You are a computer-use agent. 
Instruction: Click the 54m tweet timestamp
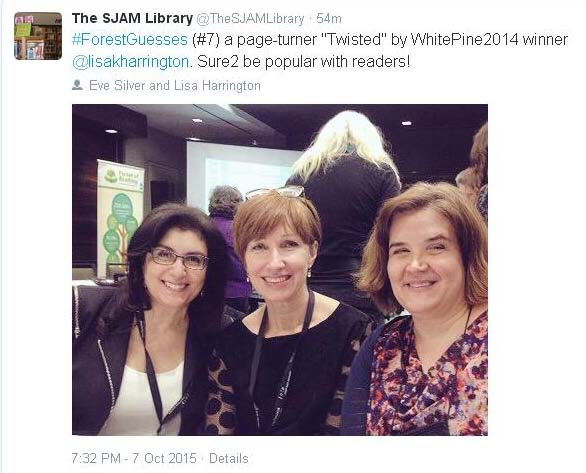(329, 19)
